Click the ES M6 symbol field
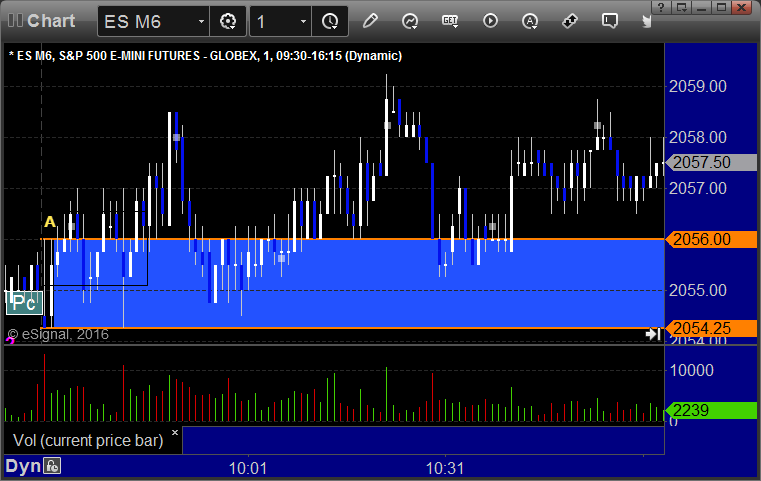This screenshot has height=481, width=761. 153,21
